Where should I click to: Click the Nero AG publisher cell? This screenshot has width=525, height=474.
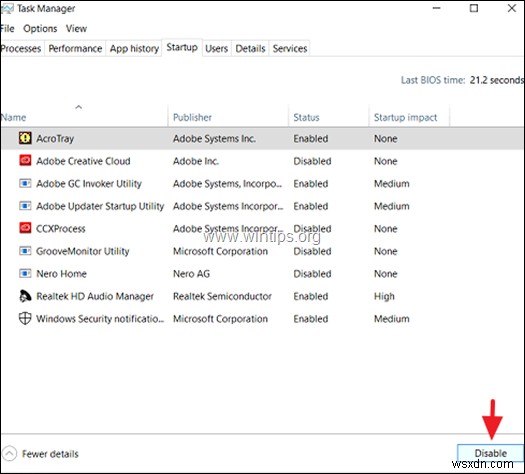(x=192, y=274)
